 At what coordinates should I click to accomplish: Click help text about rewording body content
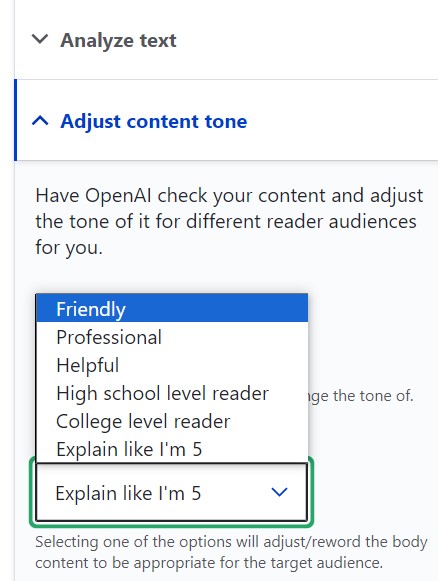(x=231, y=552)
